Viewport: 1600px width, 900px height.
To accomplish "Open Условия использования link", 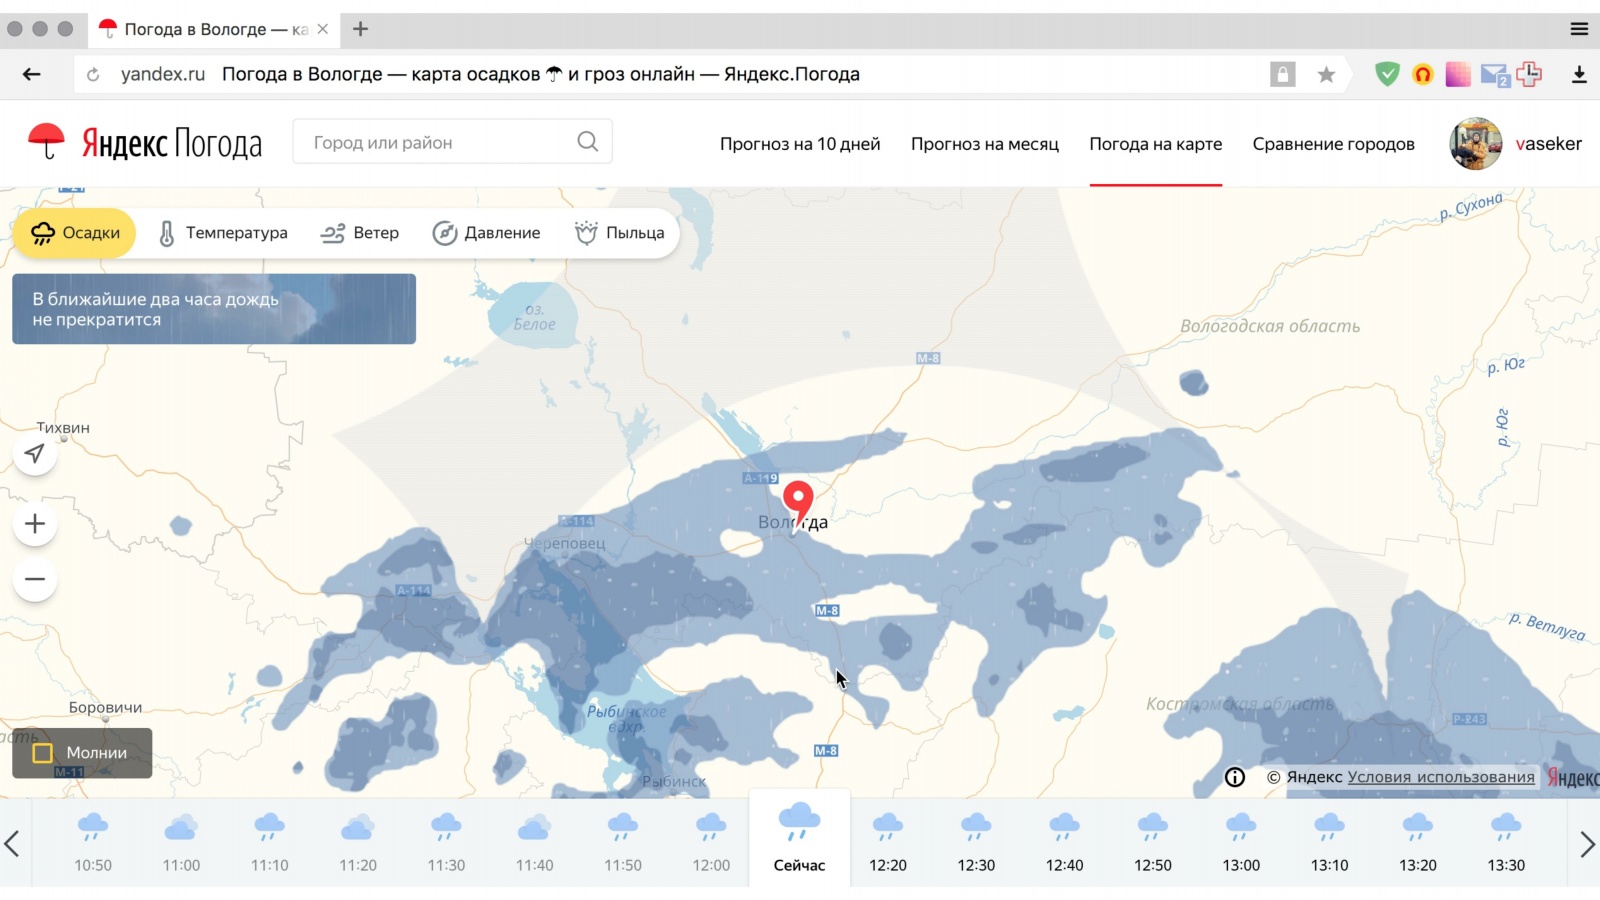I will [1441, 777].
